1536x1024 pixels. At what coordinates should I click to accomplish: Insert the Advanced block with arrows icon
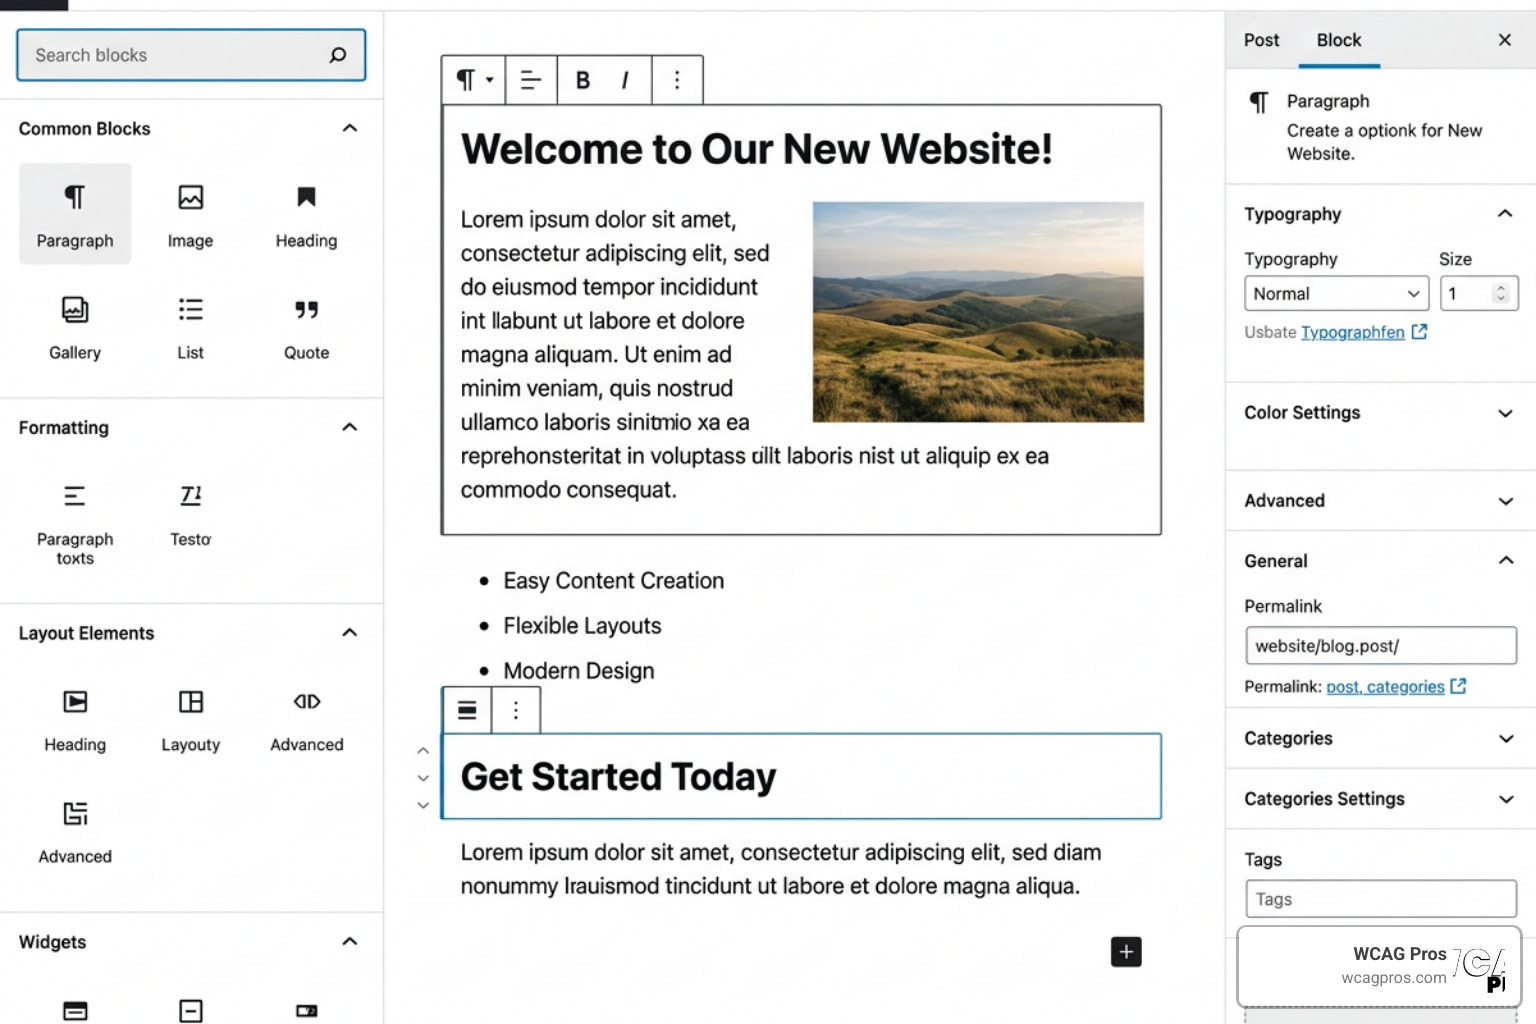coord(306,720)
